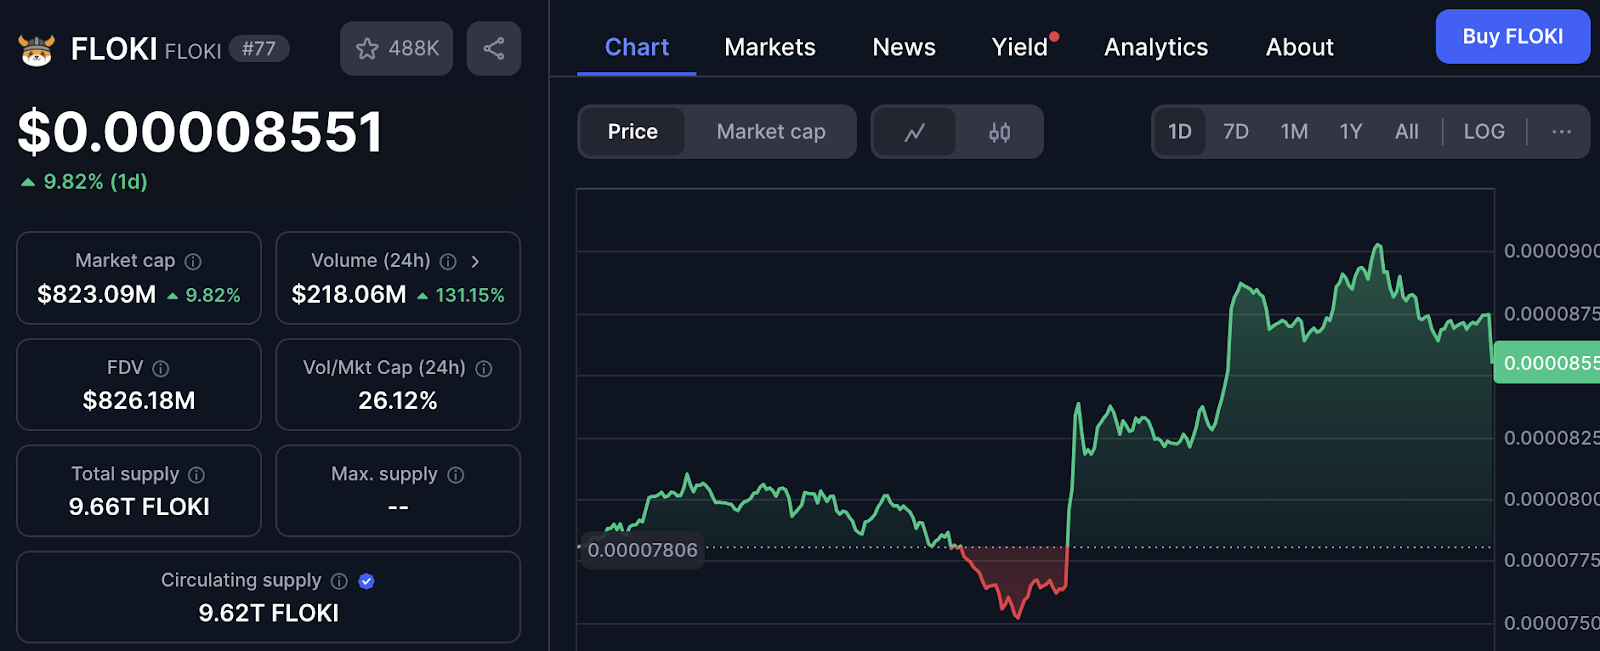The image size is (1600, 651).
Task: Open the About tab
Action: coord(1300,47)
